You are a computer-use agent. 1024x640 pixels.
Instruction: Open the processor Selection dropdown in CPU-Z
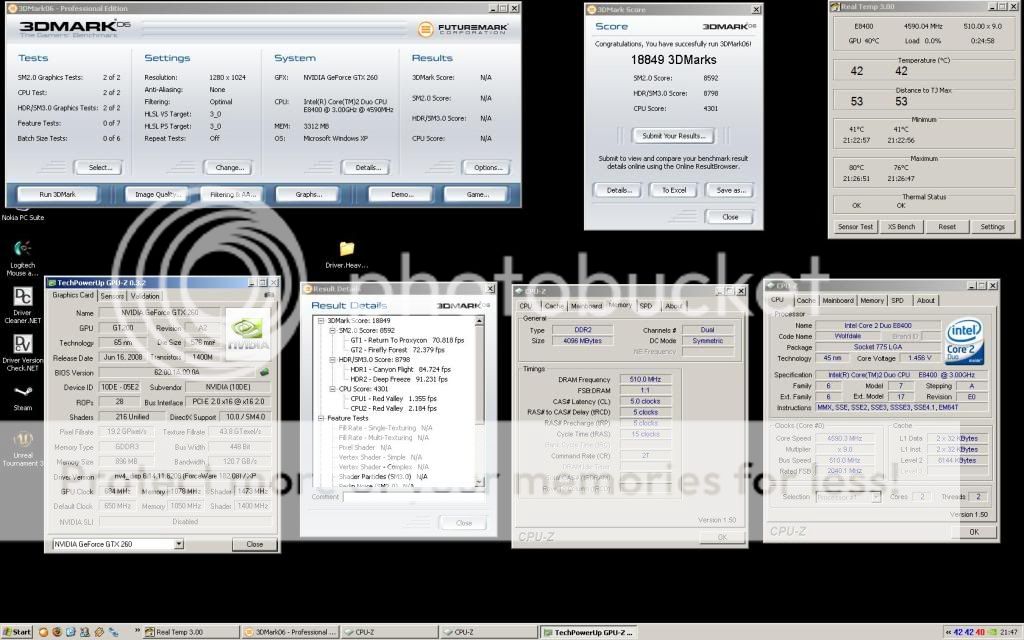(x=876, y=497)
